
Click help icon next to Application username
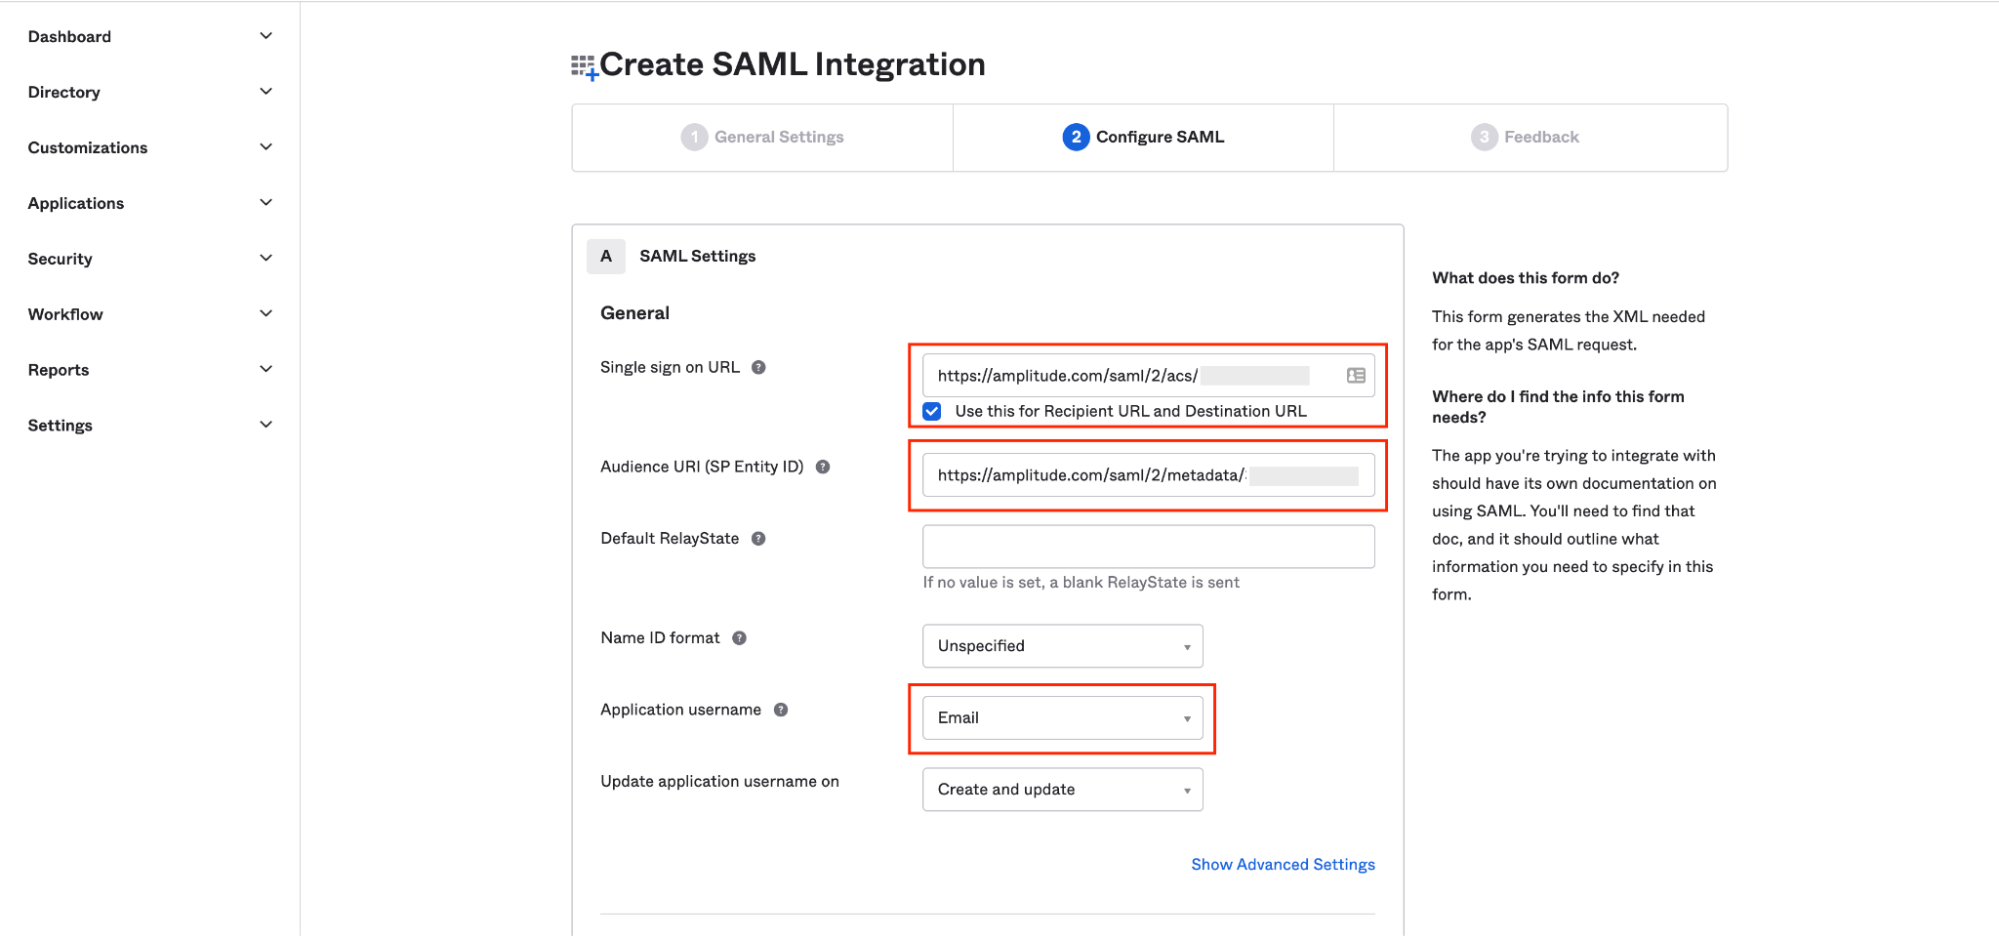click(781, 710)
